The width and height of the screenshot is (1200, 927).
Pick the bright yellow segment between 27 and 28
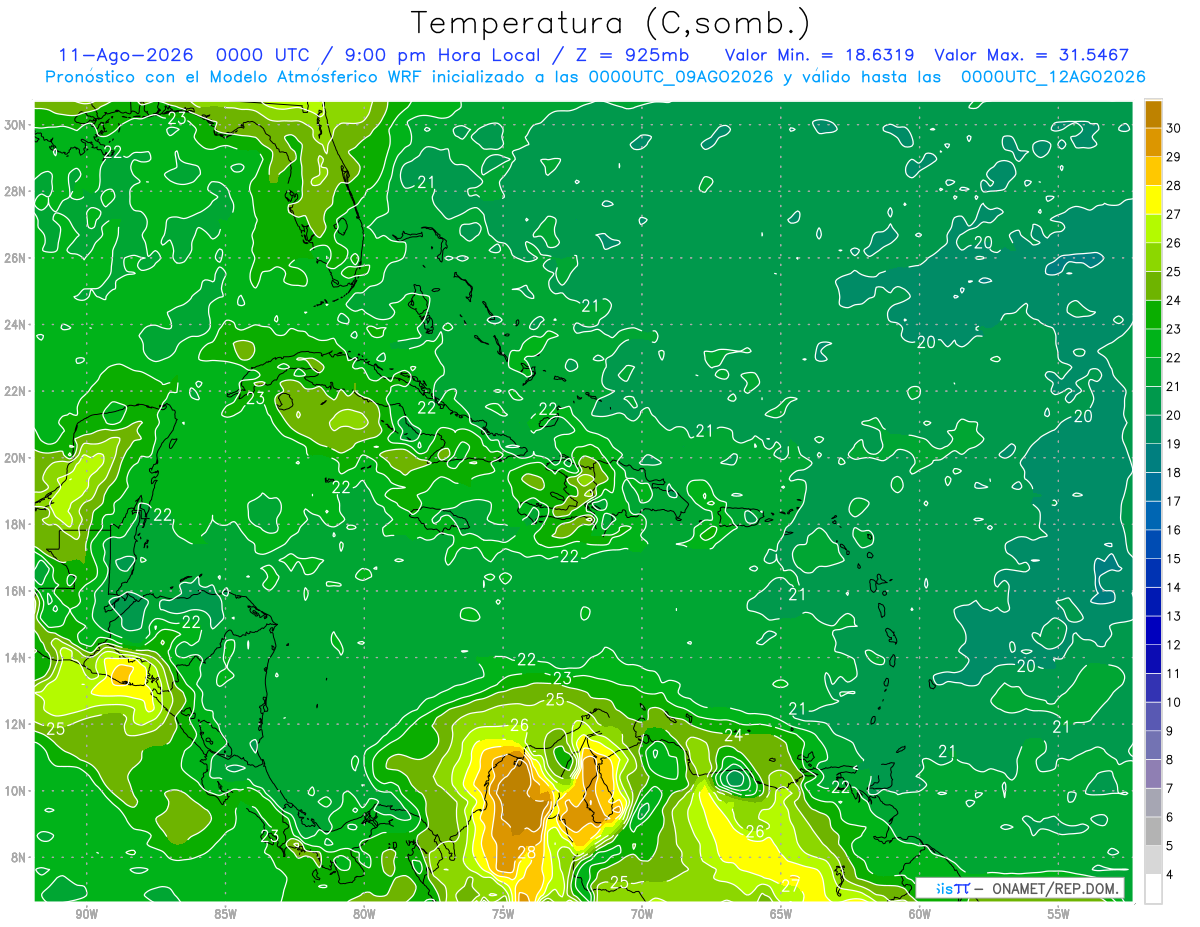1153,200
